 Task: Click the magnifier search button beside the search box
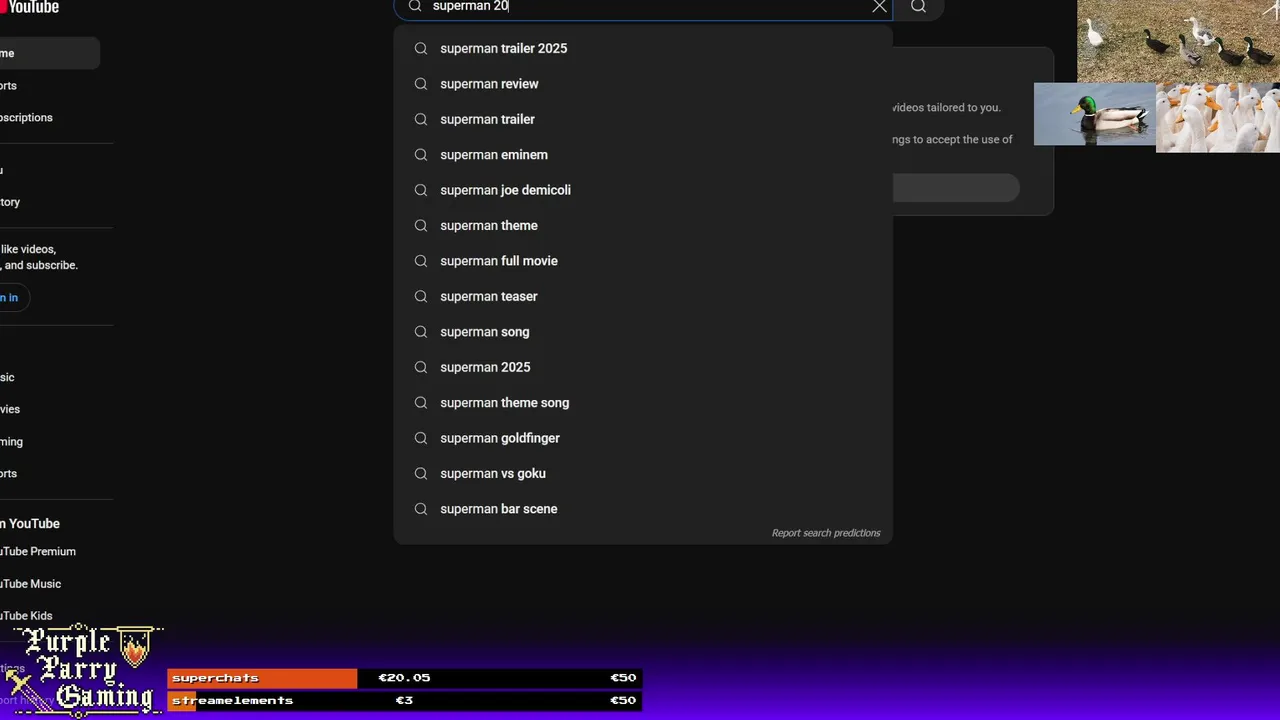tap(918, 6)
